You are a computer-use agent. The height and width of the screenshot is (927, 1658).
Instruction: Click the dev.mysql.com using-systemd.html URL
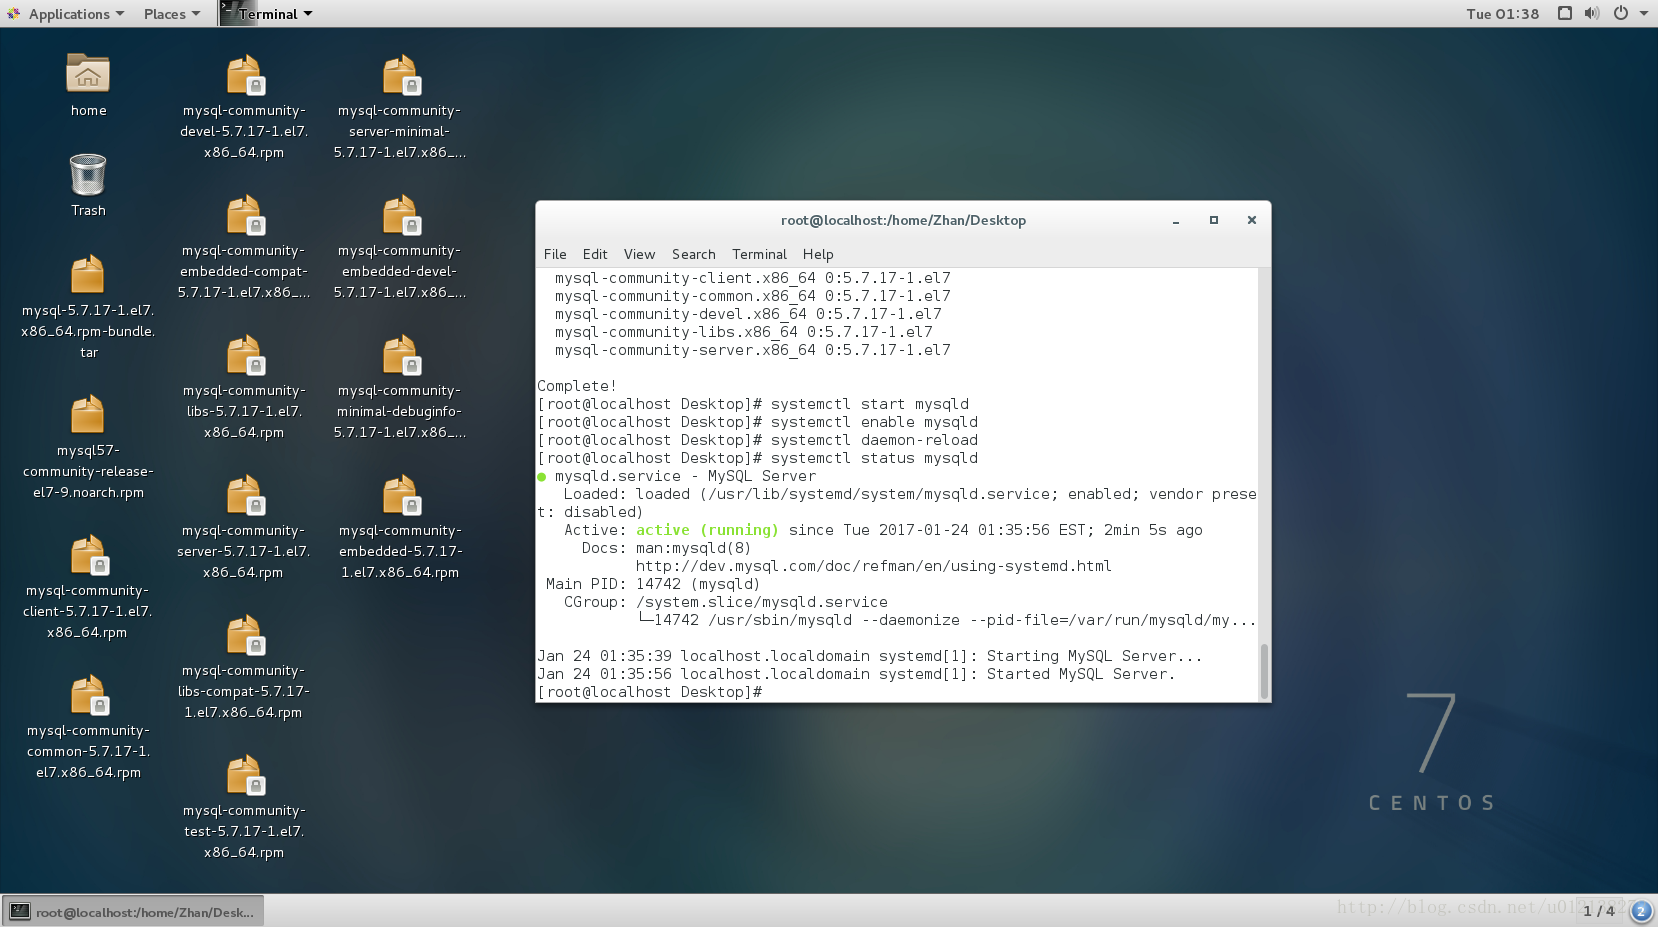tap(873, 566)
